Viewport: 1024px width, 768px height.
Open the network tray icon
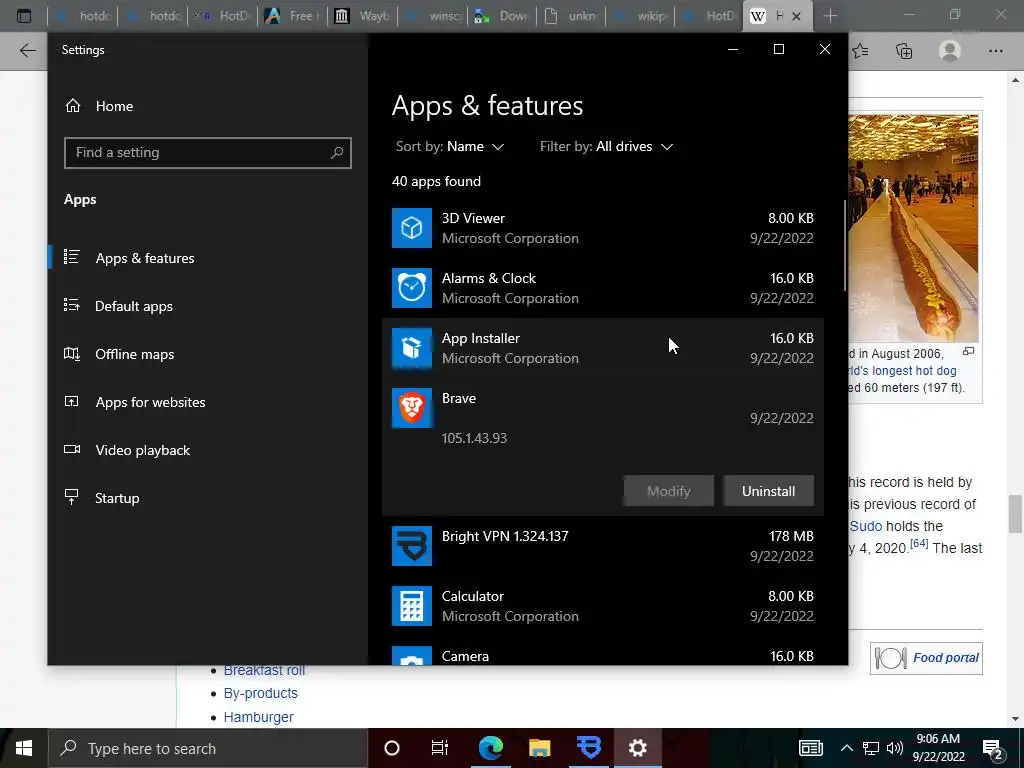coord(871,748)
